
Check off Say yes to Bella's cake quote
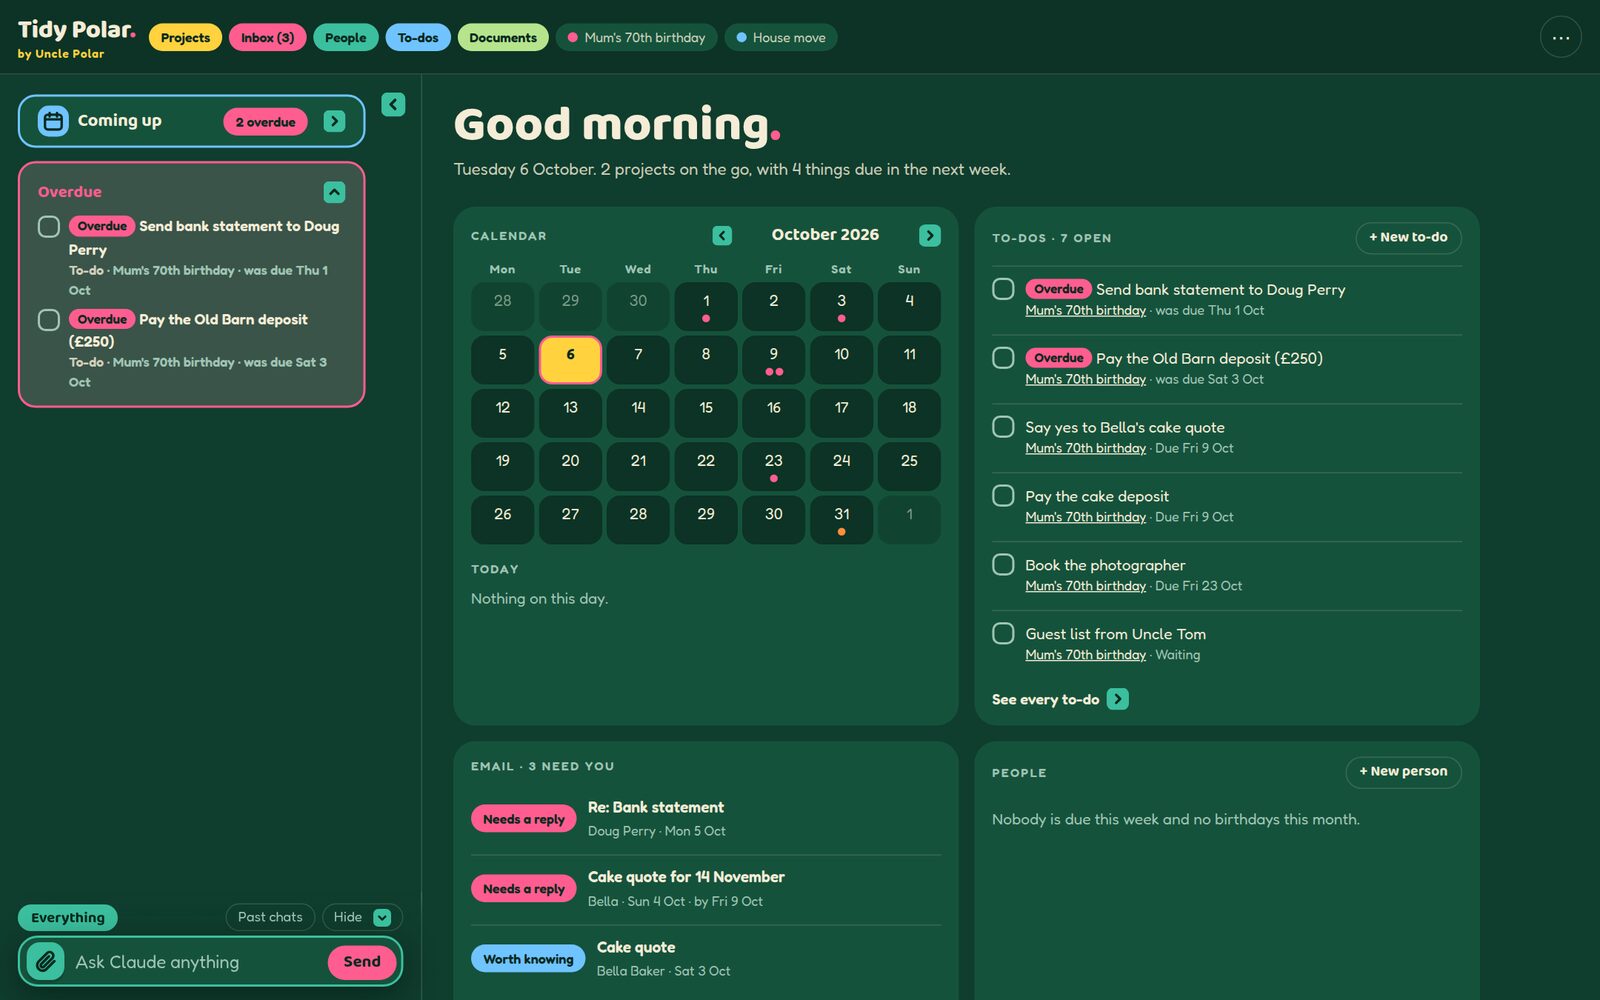pyautogui.click(x=1003, y=427)
